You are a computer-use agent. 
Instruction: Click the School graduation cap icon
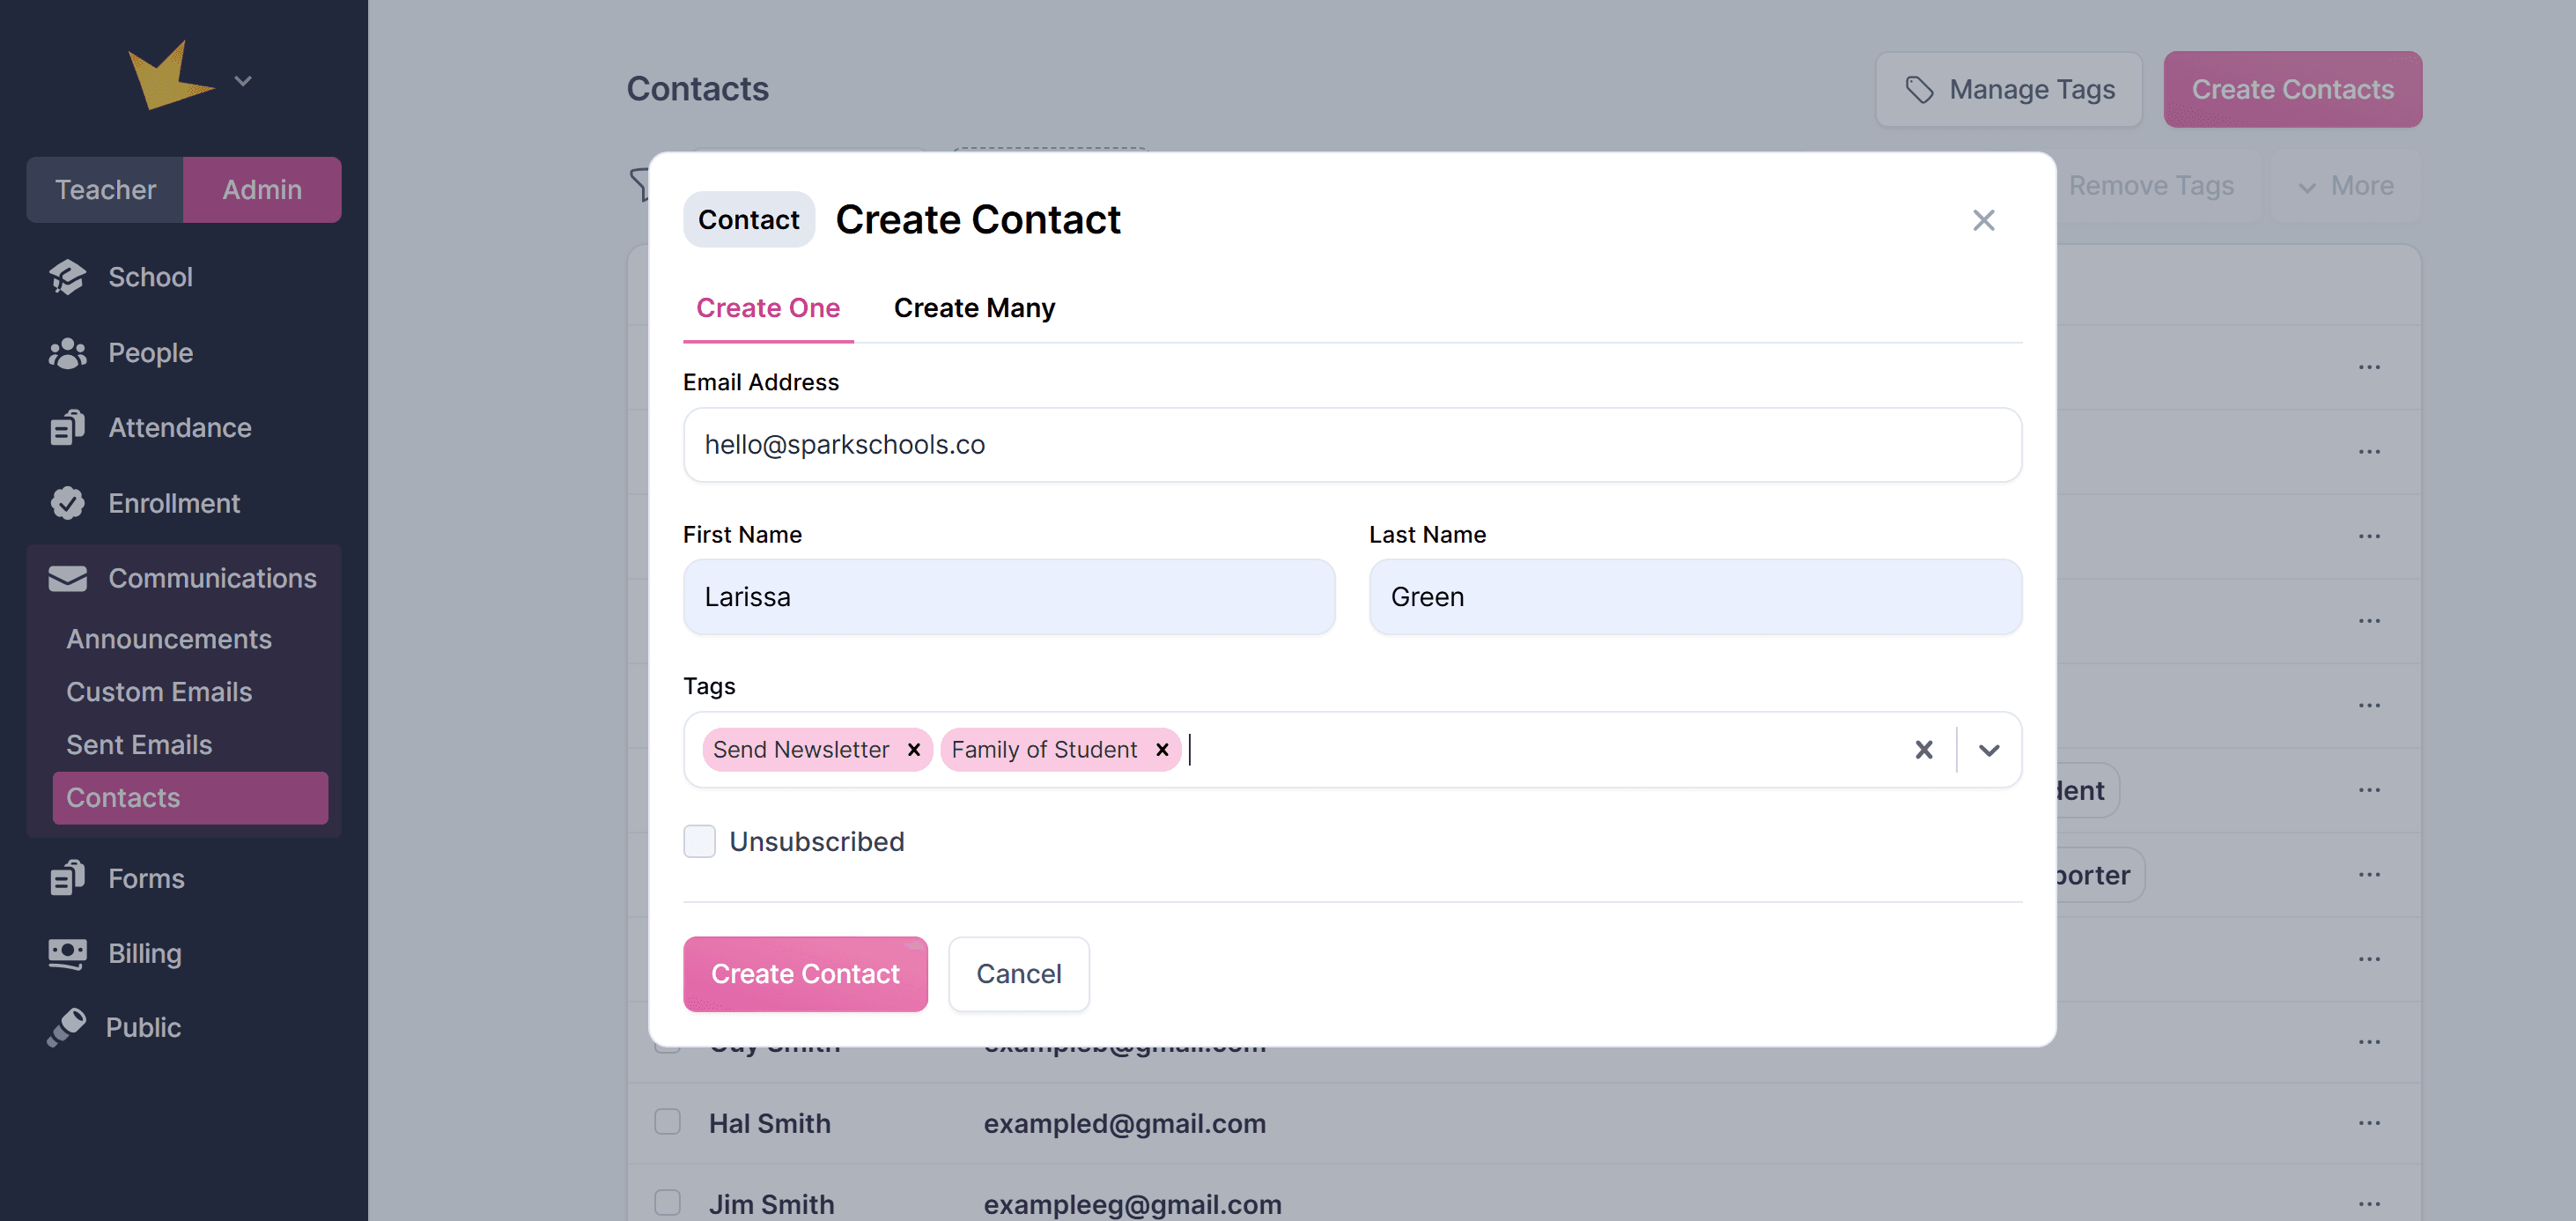point(67,277)
